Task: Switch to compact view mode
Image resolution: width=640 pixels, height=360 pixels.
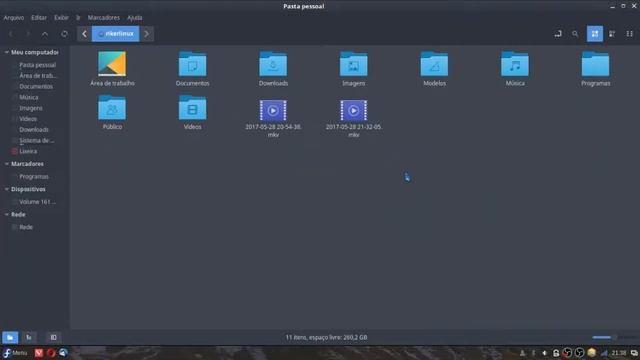Action: tap(629, 34)
